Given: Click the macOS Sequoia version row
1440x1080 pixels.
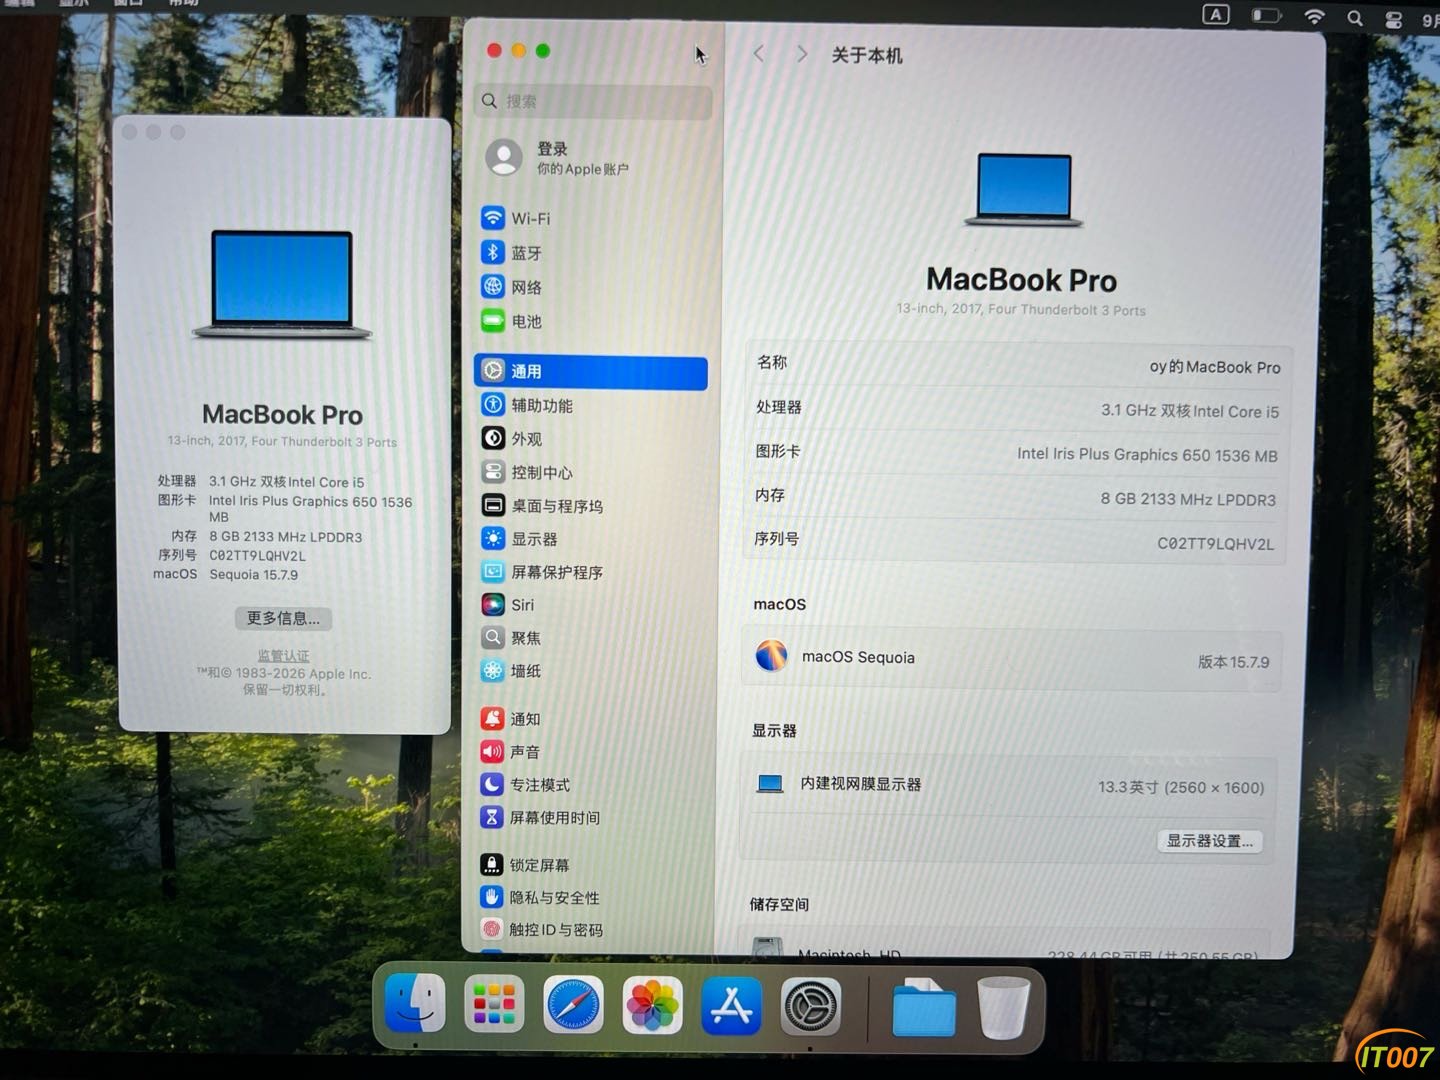Looking at the screenshot, I should click(1012, 658).
